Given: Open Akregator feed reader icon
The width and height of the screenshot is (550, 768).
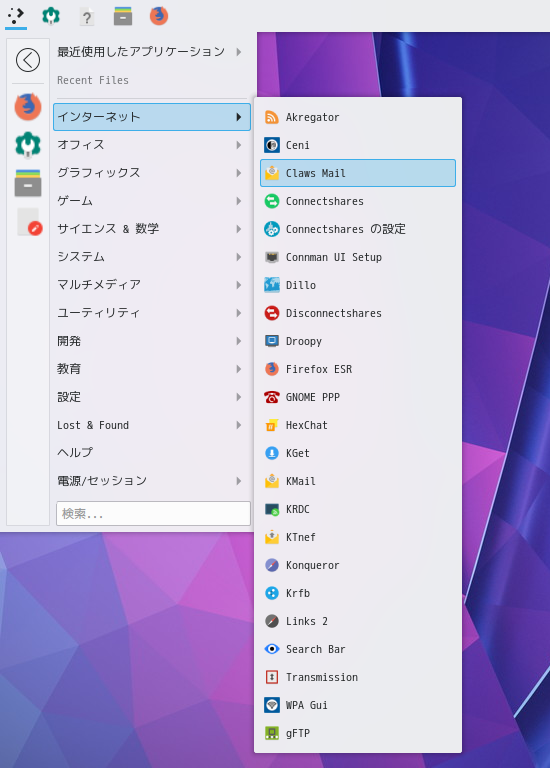Looking at the screenshot, I should (x=272, y=117).
